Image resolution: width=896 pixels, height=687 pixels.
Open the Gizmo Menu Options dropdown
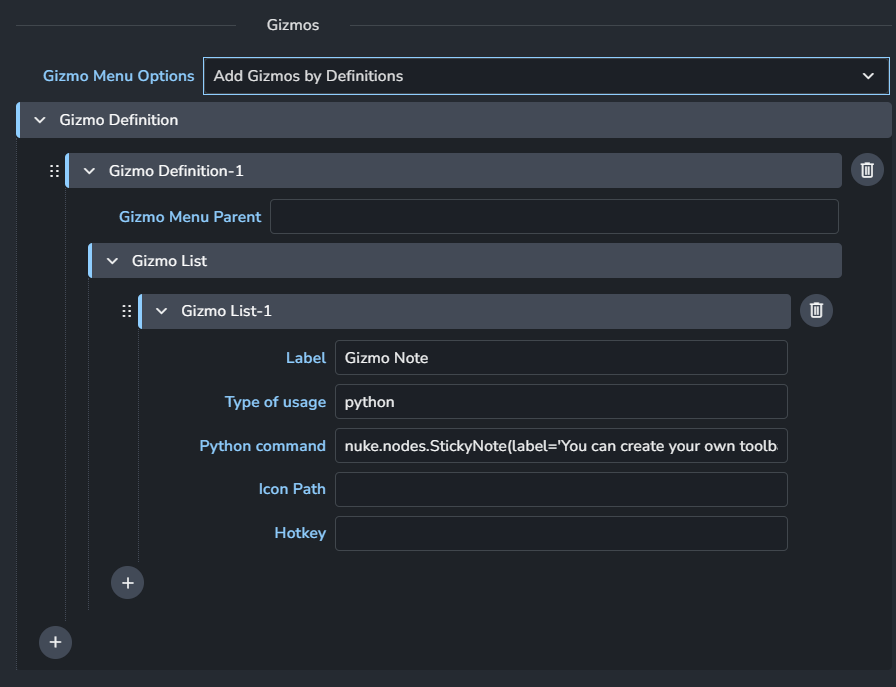click(x=545, y=76)
